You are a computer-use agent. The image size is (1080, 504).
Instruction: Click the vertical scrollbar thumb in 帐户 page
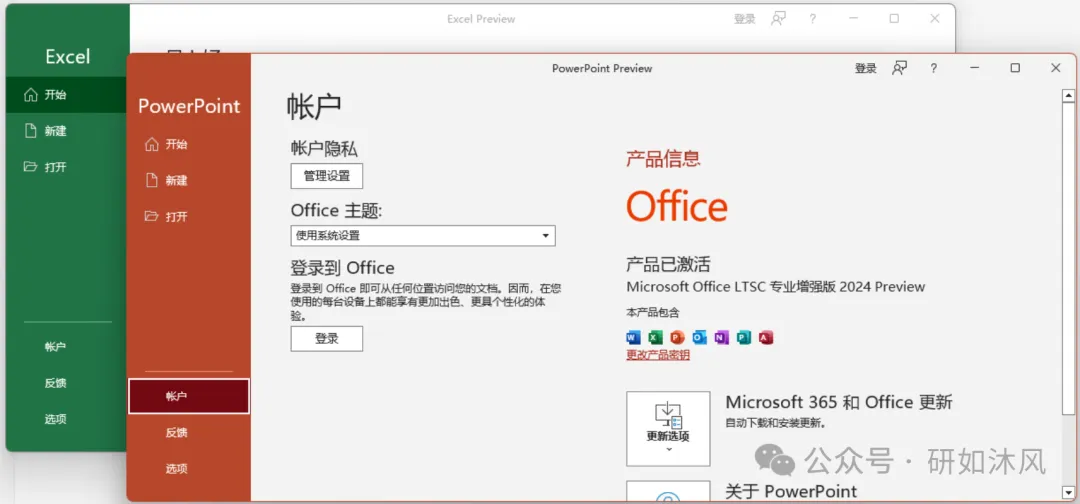1068,260
